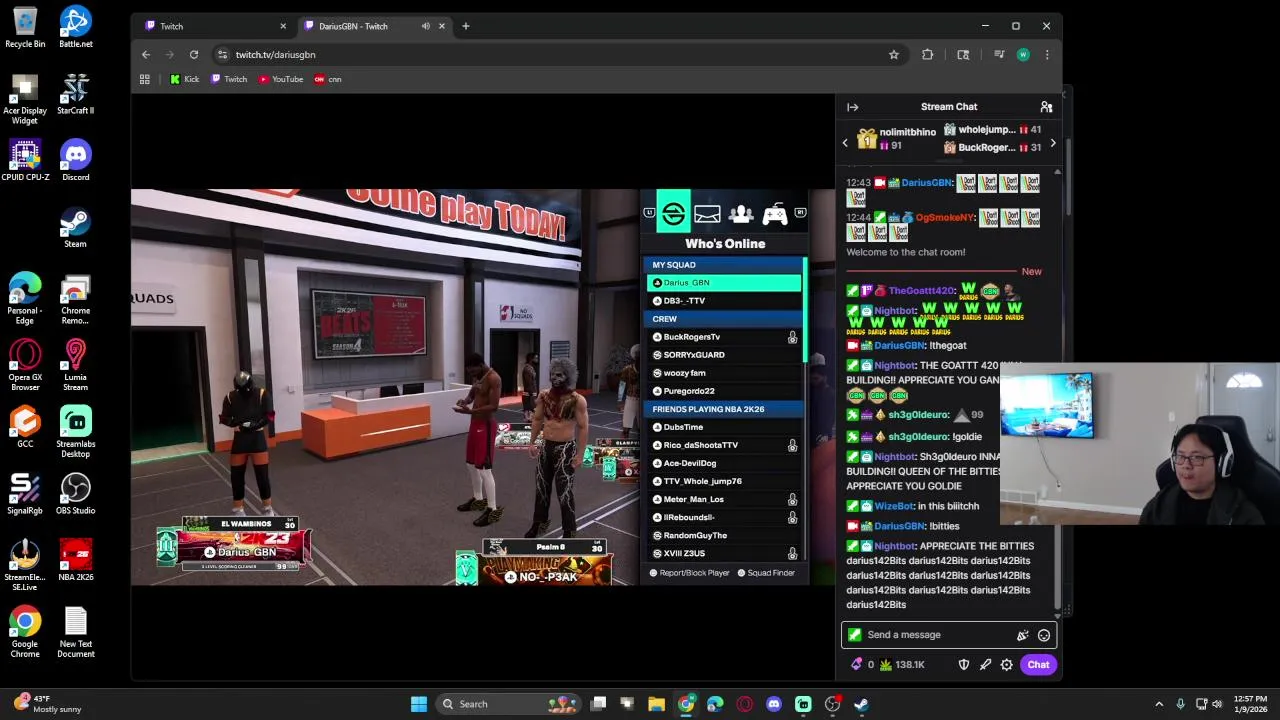Open weather widget showing 43°F
1280x720 pixels.
click(x=45, y=704)
